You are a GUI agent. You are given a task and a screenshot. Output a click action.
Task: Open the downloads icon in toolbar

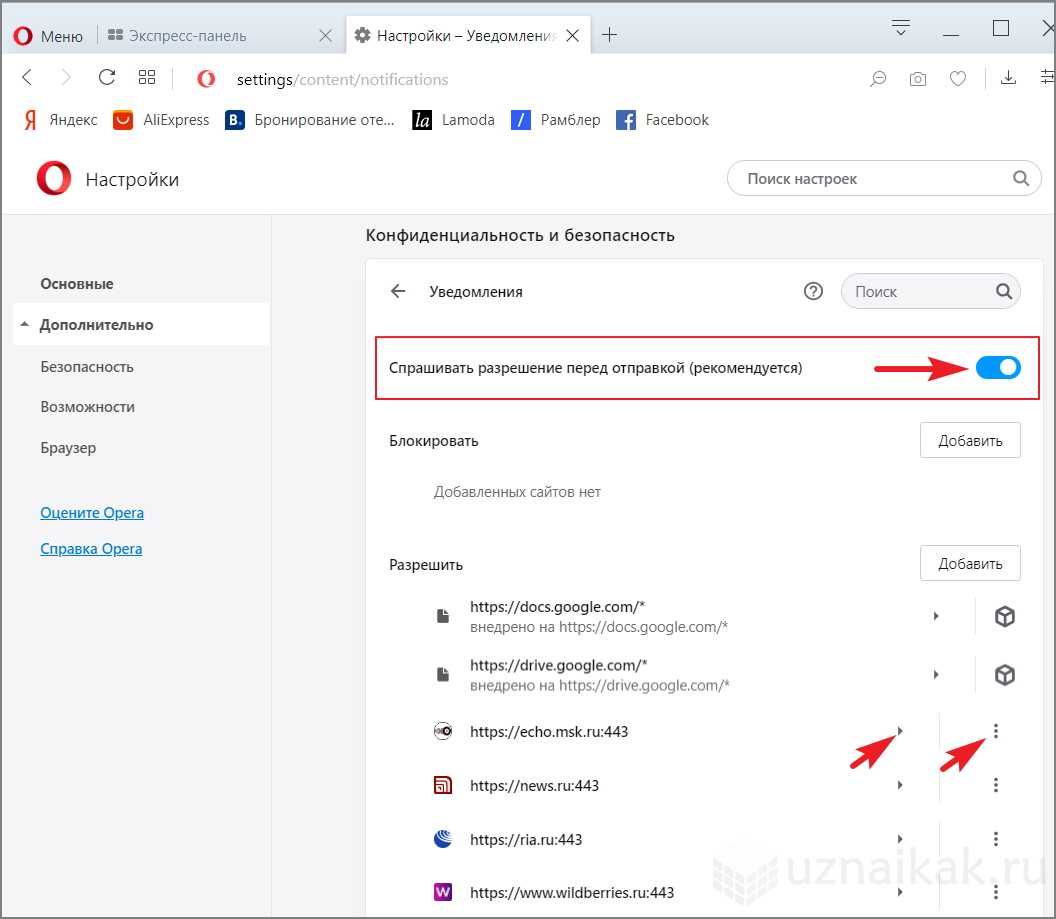click(x=1008, y=78)
